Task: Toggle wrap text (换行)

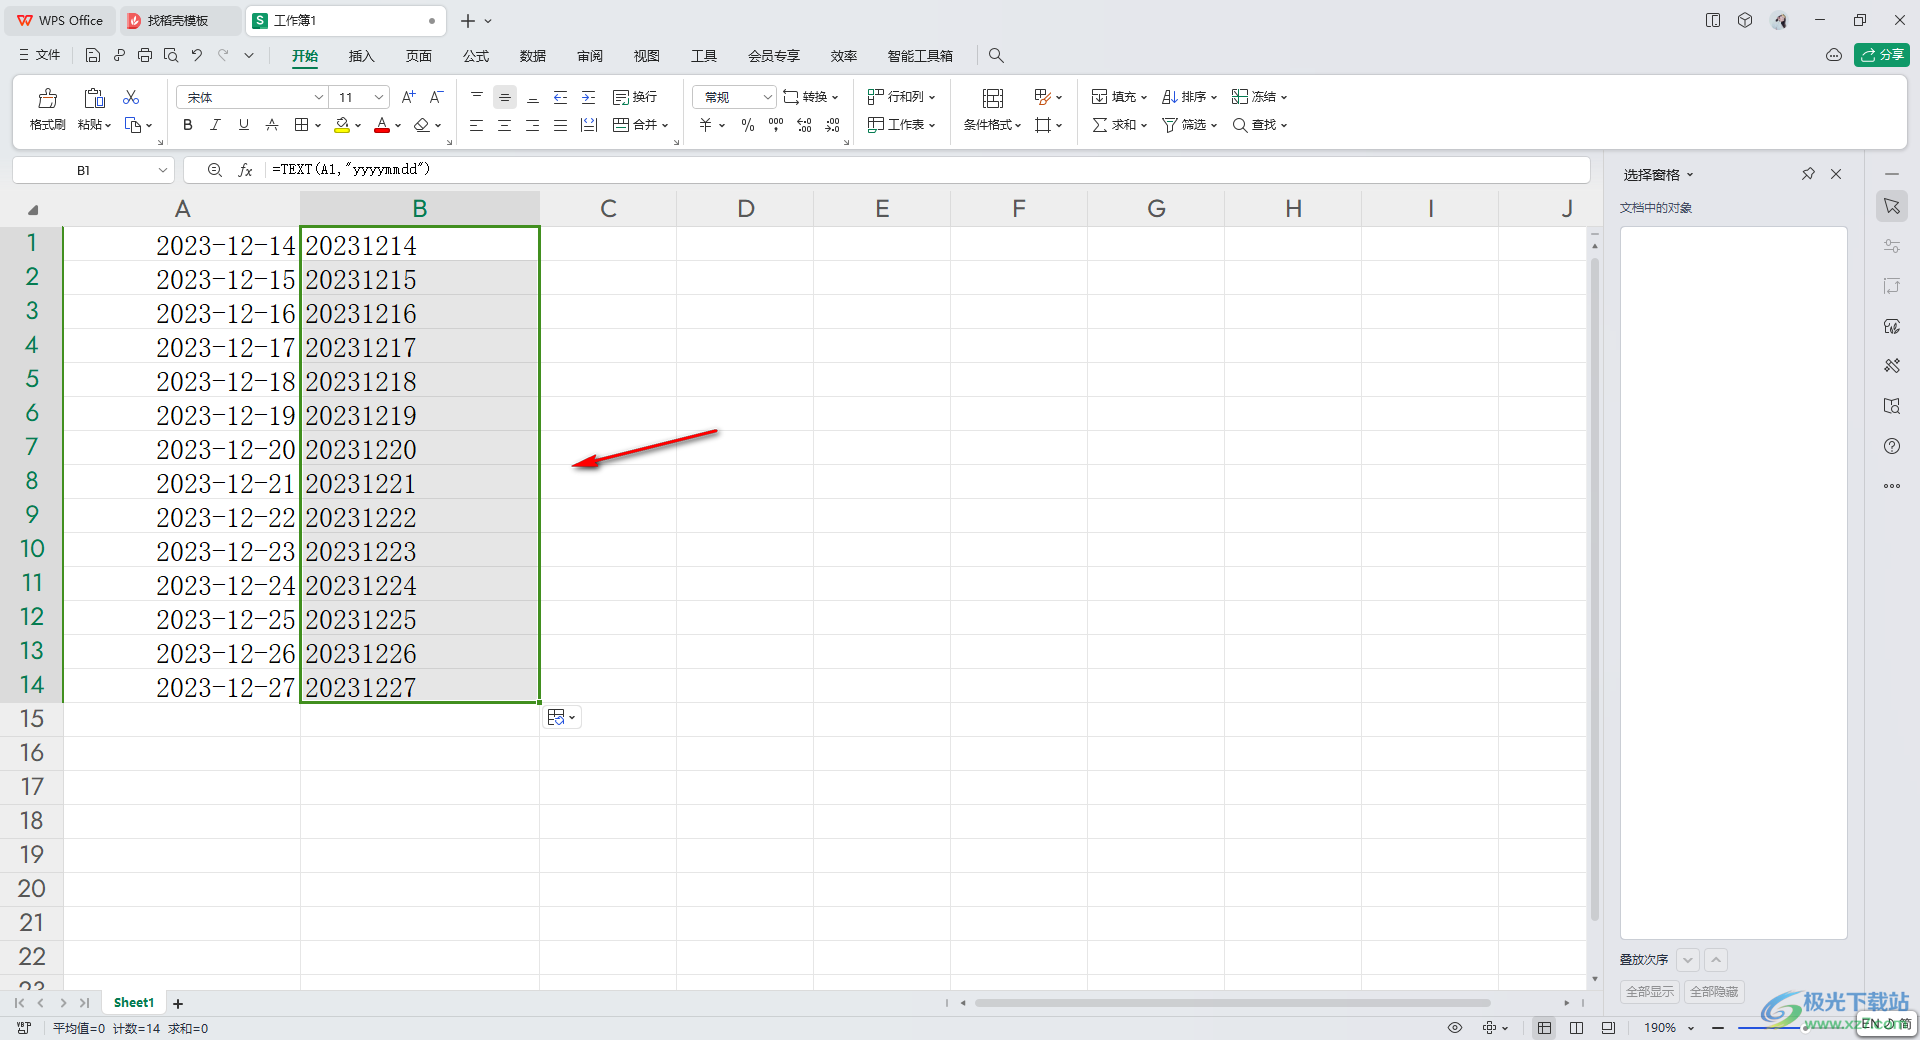Action: pyautogui.click(x=635, y=97)
